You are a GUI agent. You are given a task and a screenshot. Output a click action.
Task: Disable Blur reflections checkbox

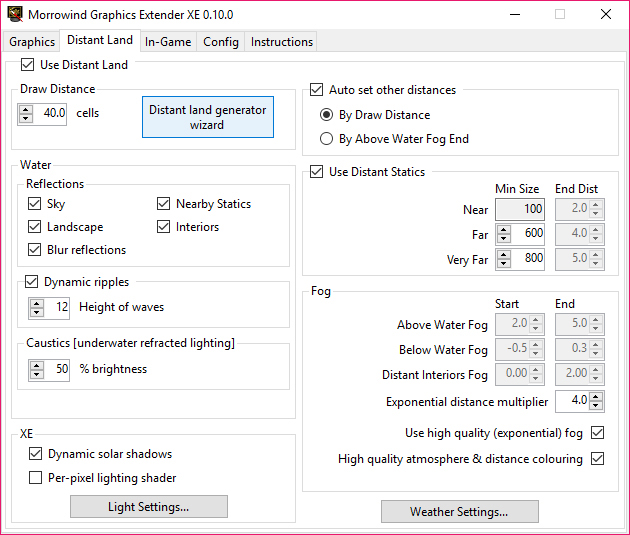(x=35, y=250)
